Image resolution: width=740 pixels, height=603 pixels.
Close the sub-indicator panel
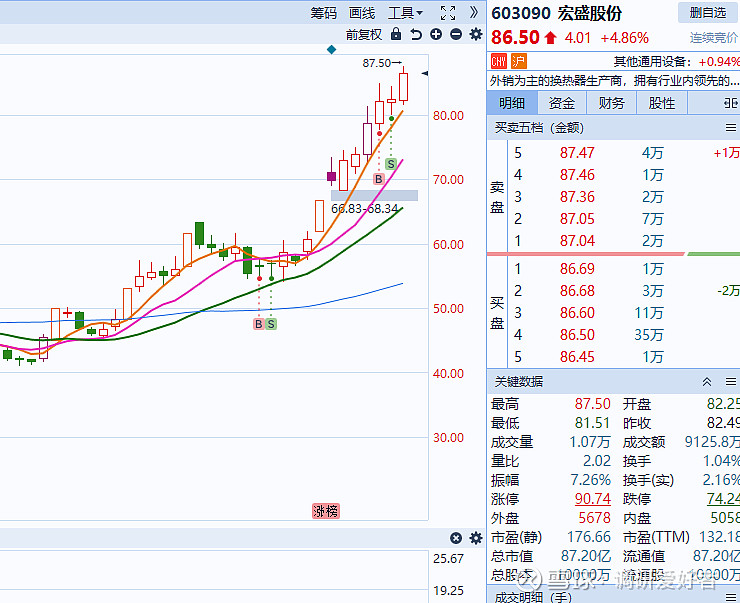tap(456, 538)
